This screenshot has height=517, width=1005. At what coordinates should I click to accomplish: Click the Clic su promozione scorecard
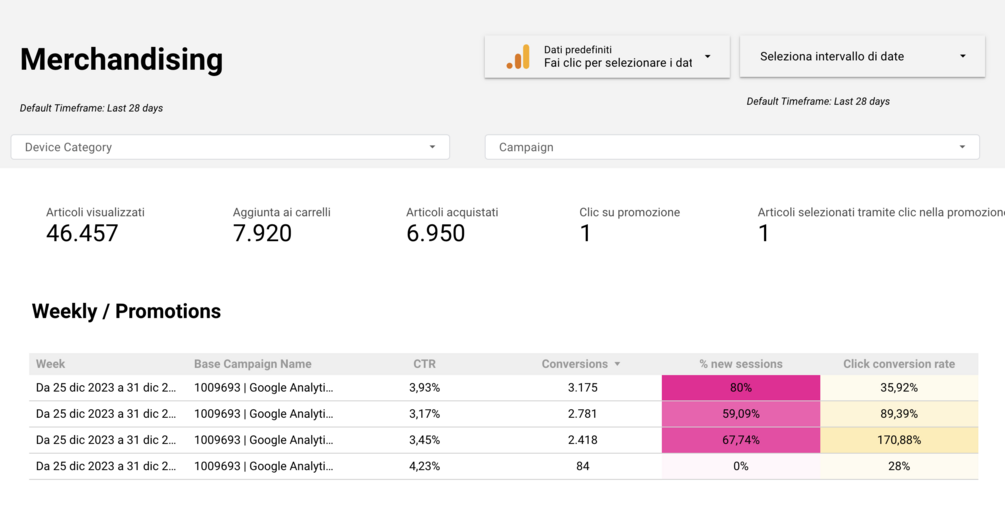click(629, 226)
